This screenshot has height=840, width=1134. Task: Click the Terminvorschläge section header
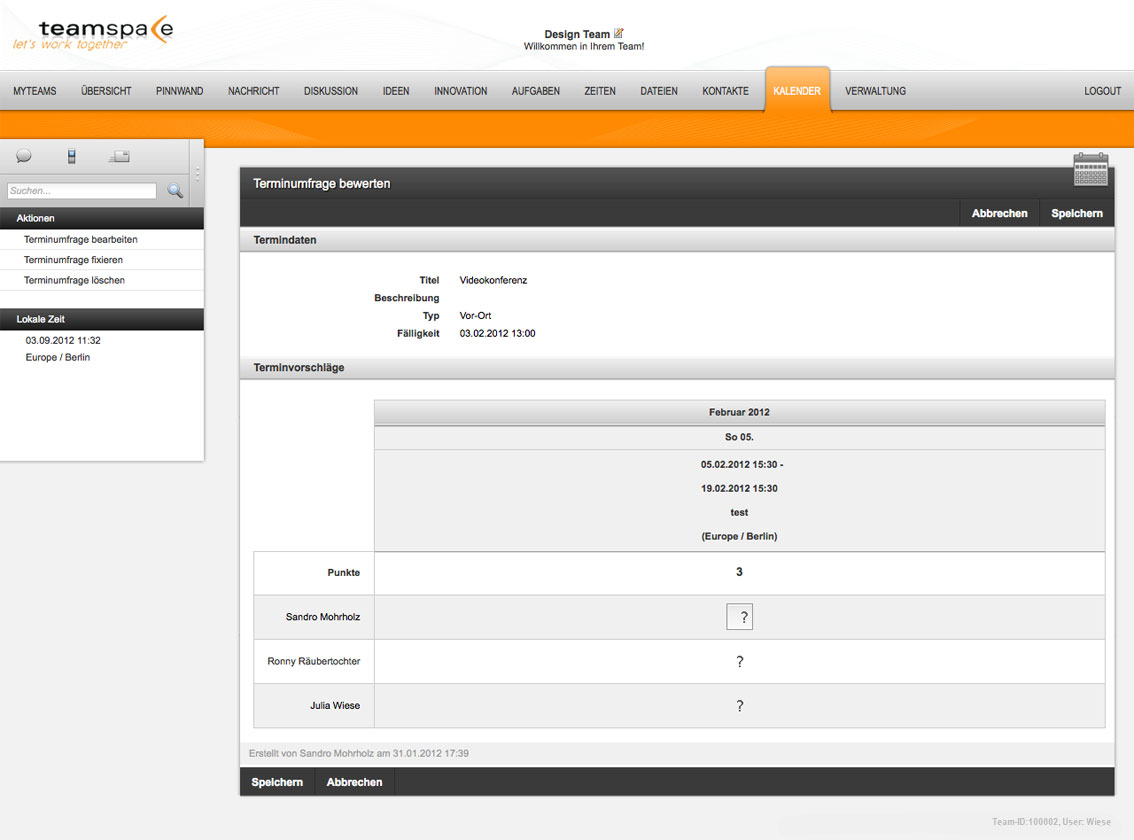[677, 368]
